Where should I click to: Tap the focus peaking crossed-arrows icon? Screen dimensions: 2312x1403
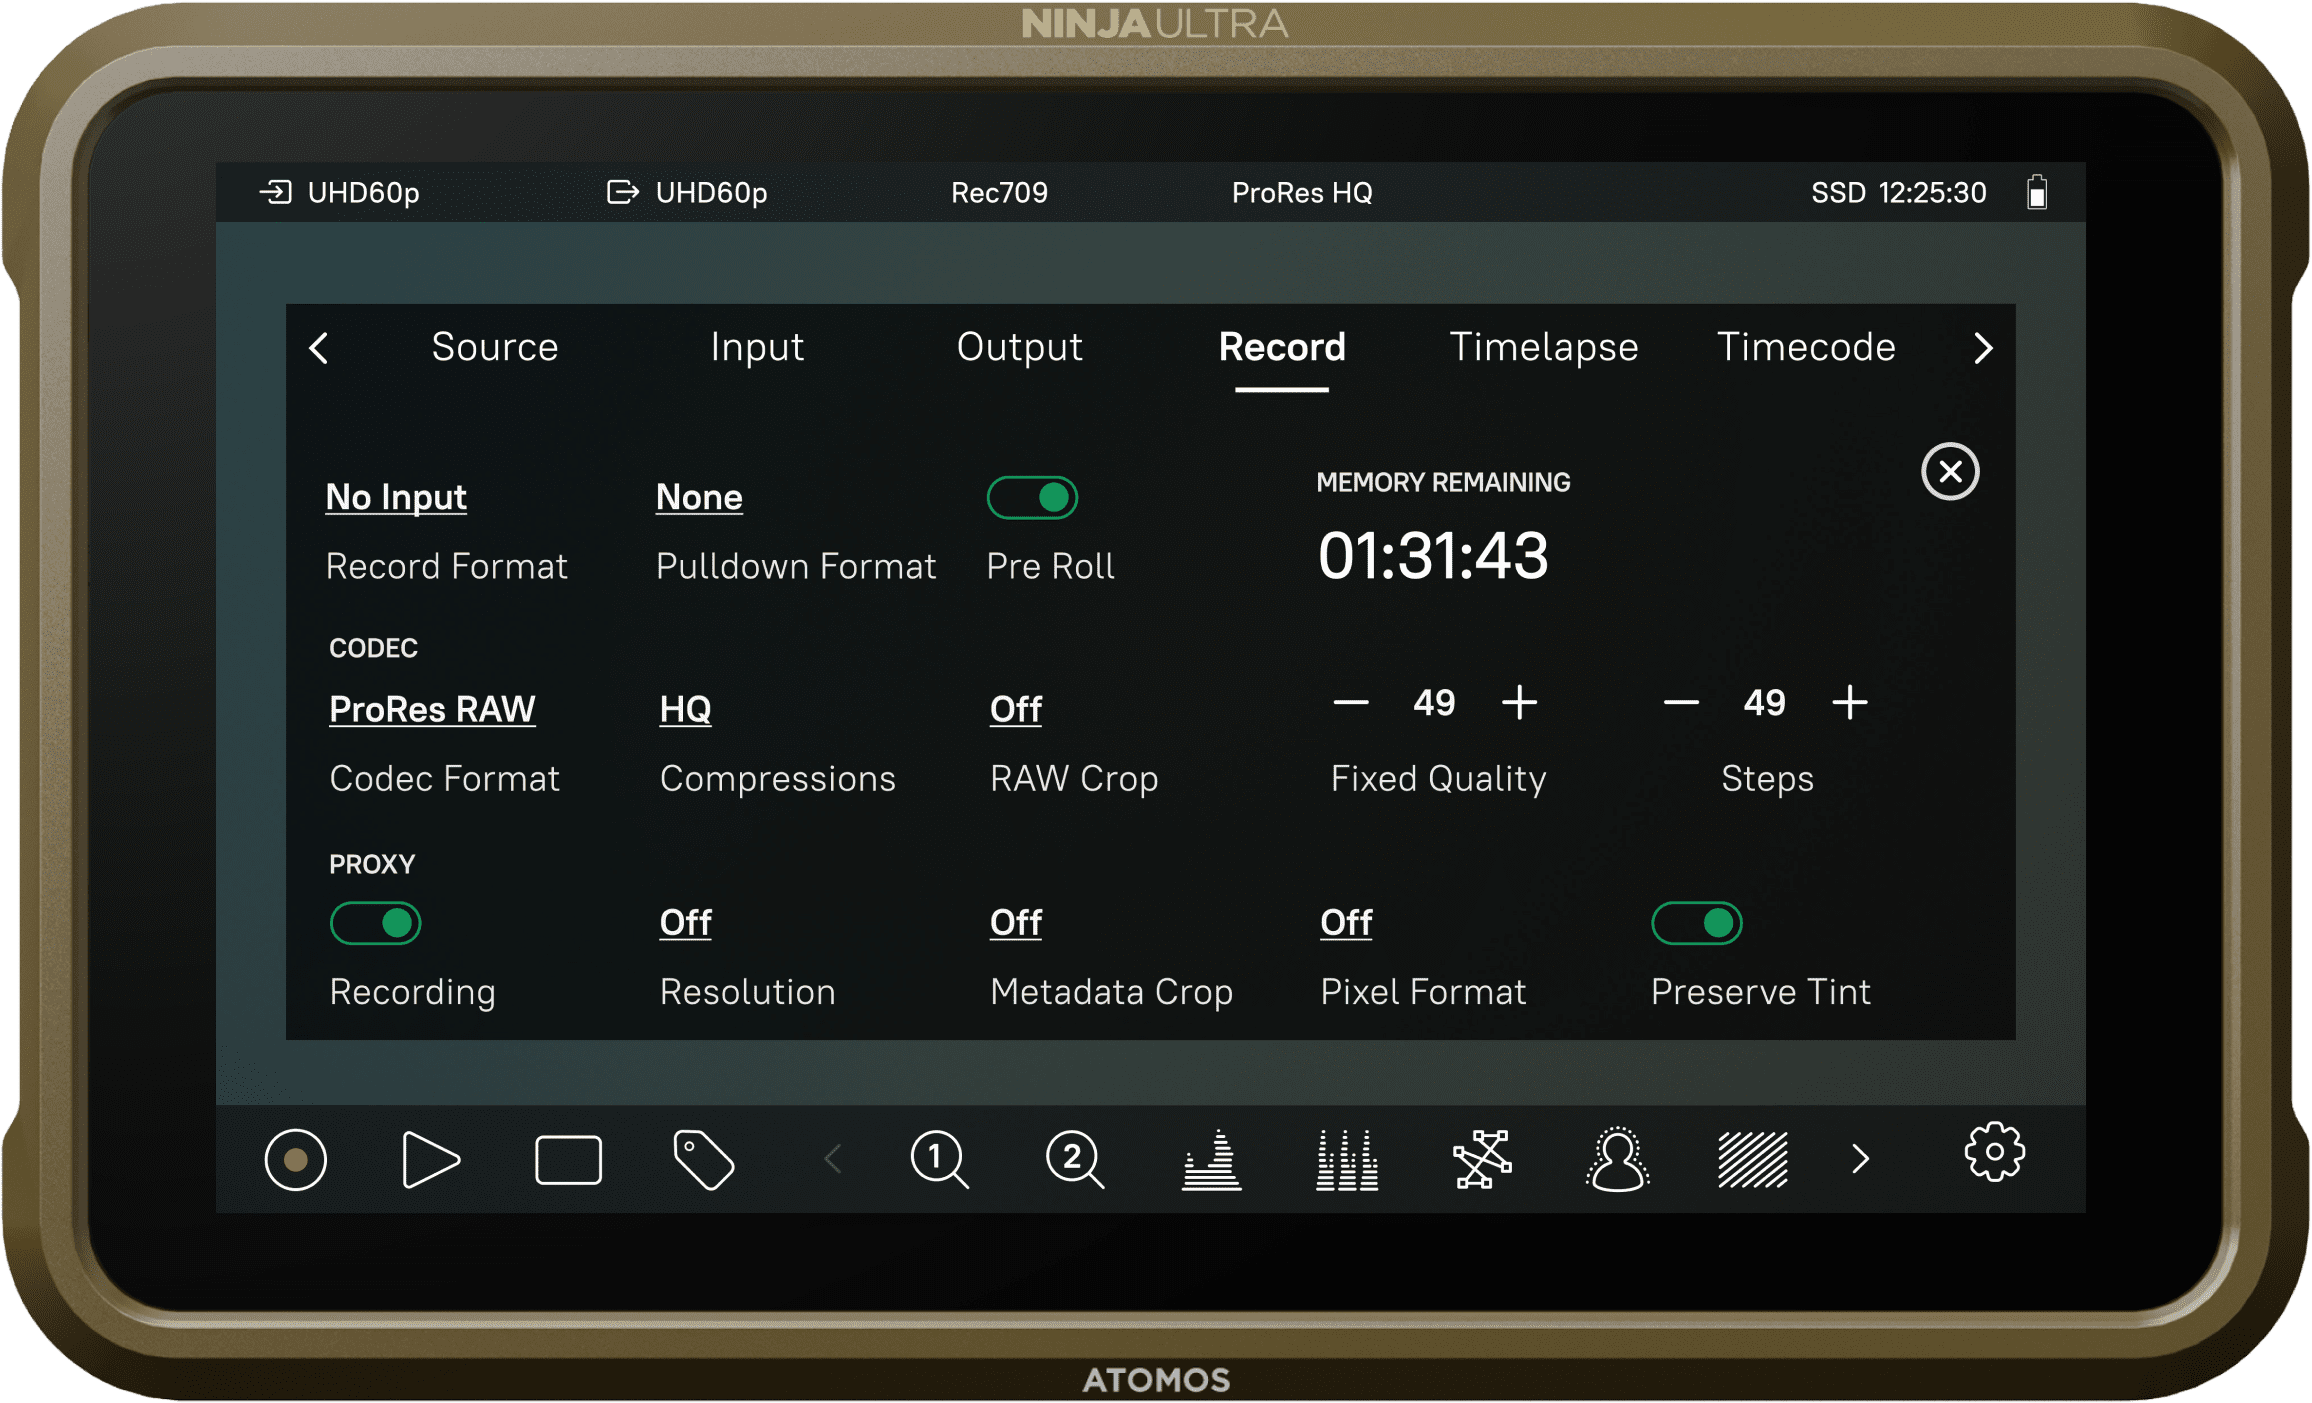(x=1482, y=1159)
